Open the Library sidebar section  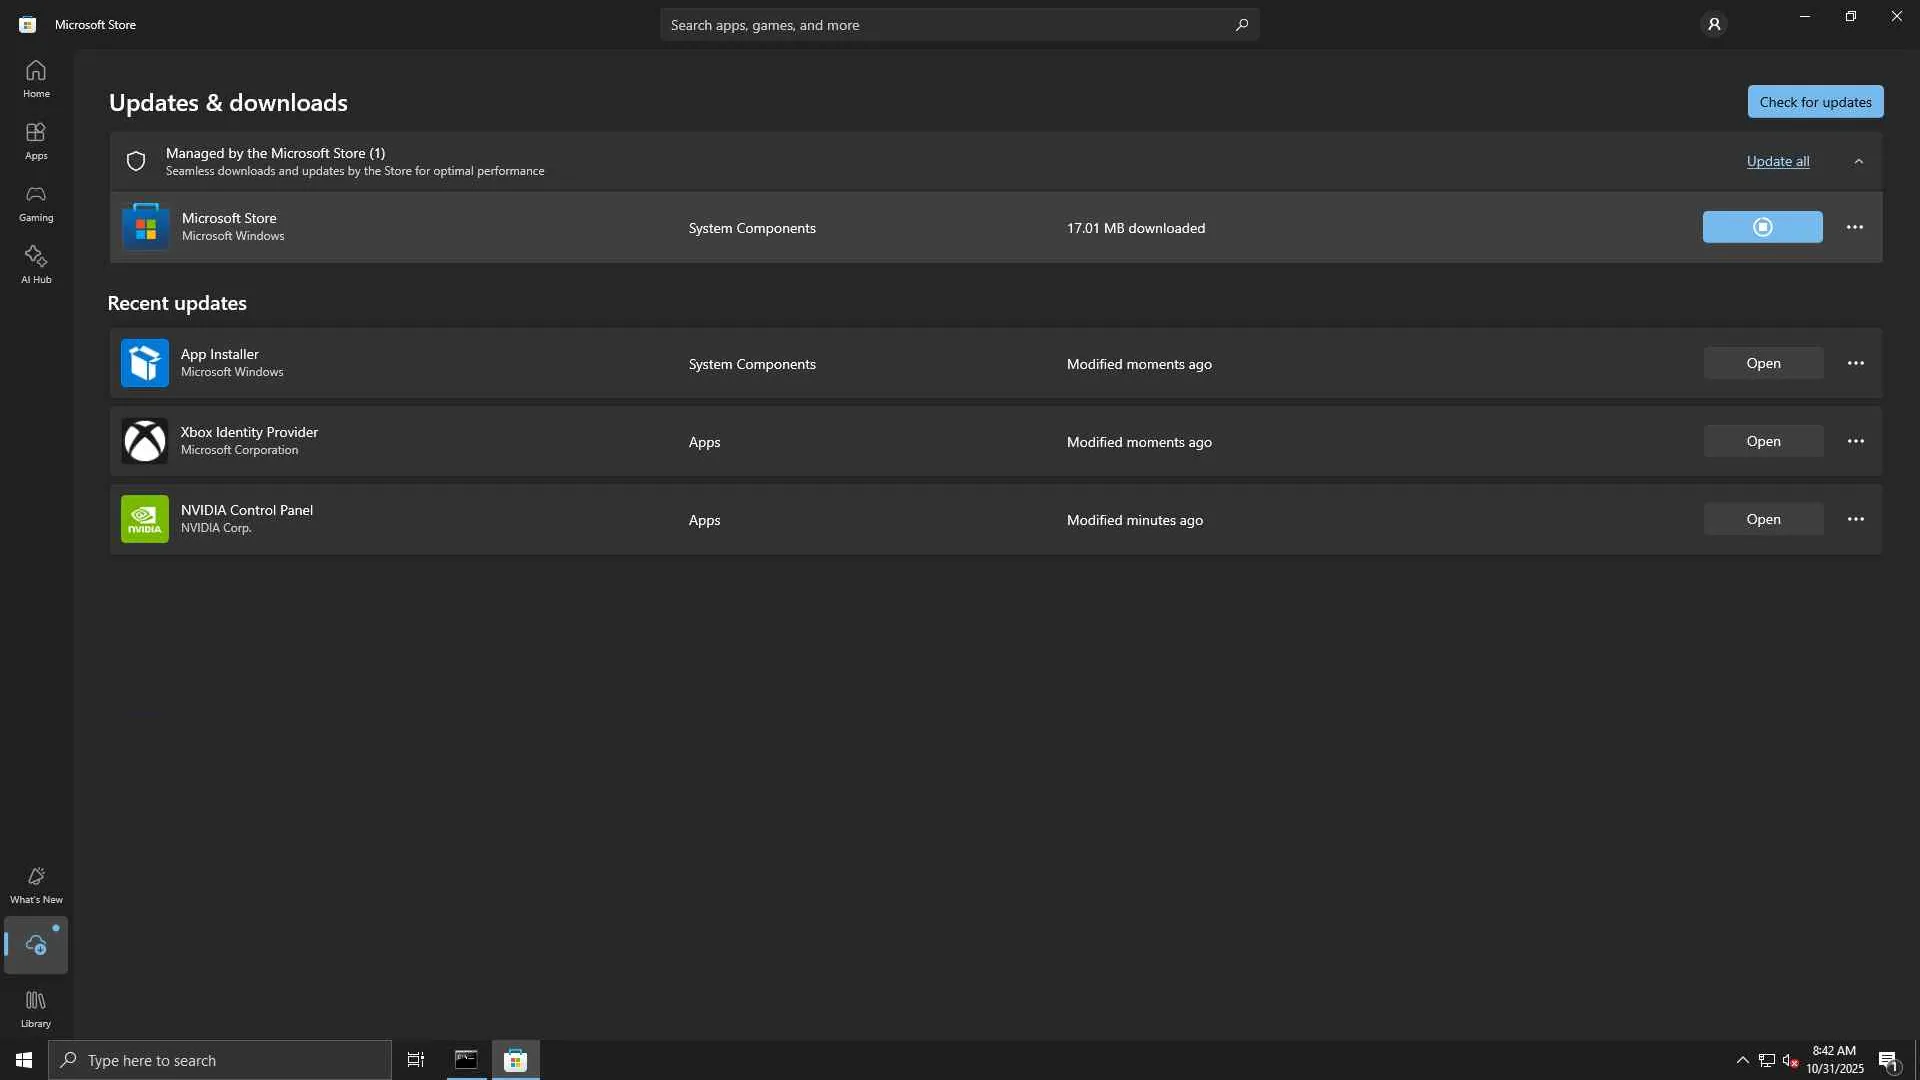point(36,1008)
